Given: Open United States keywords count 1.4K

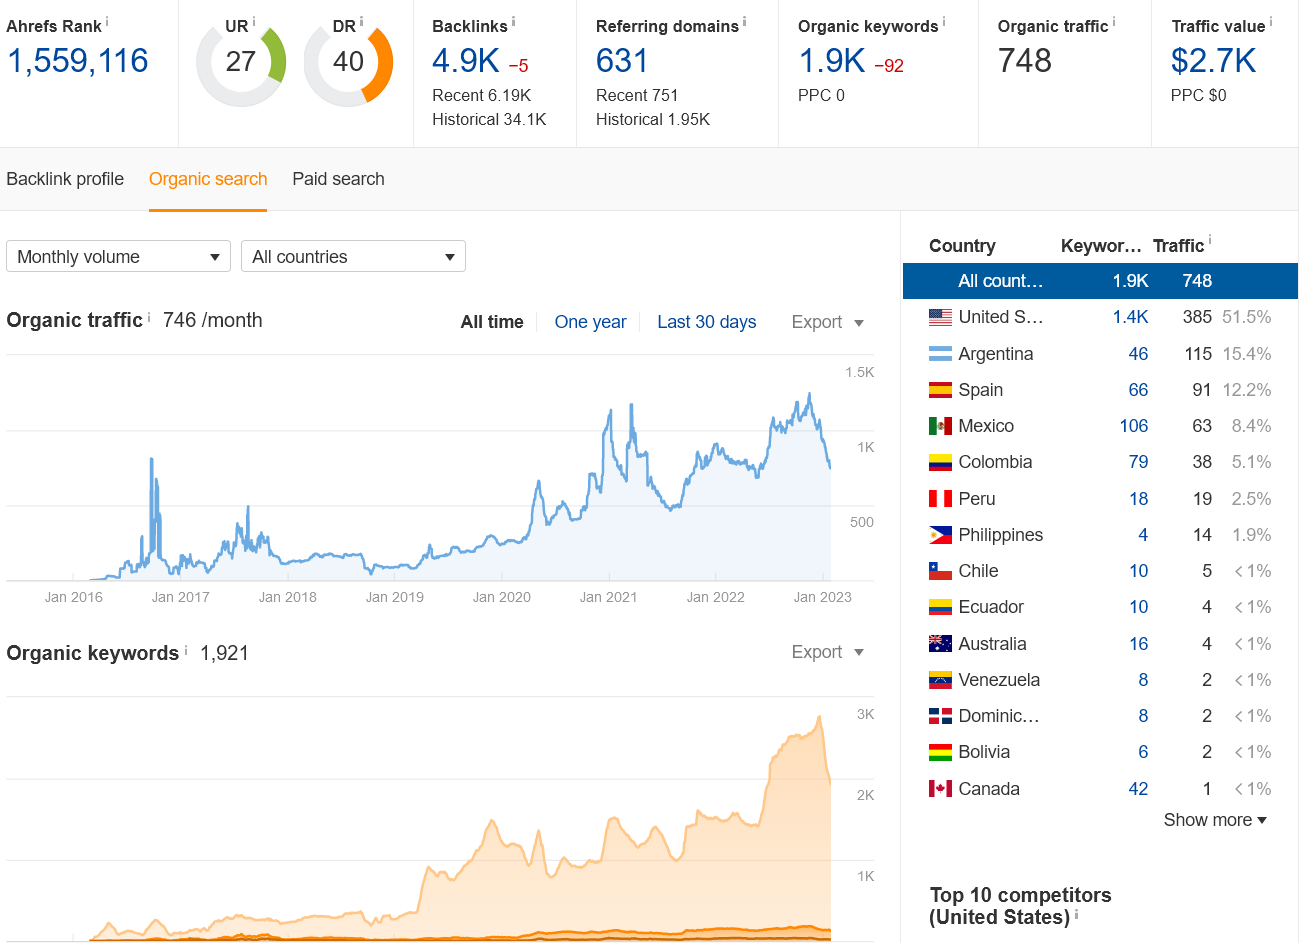Looking at the screenshot, I should [x=1130, y=317].
